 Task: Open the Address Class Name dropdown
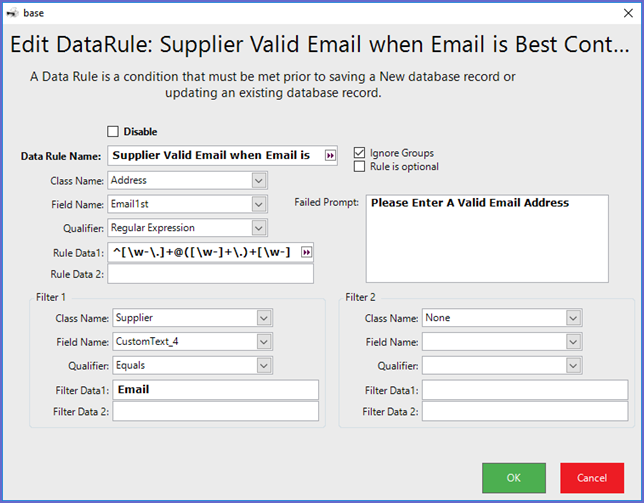(x=258, y=180)
